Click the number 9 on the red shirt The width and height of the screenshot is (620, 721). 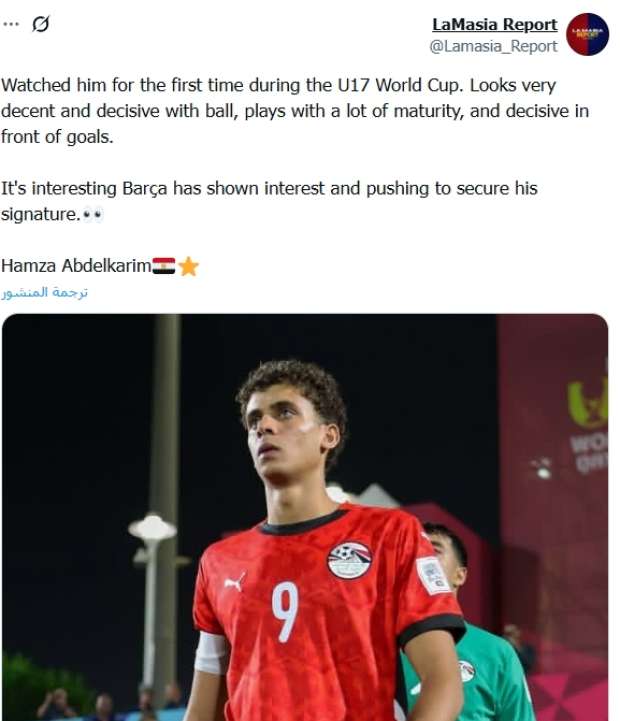[285, 612]
